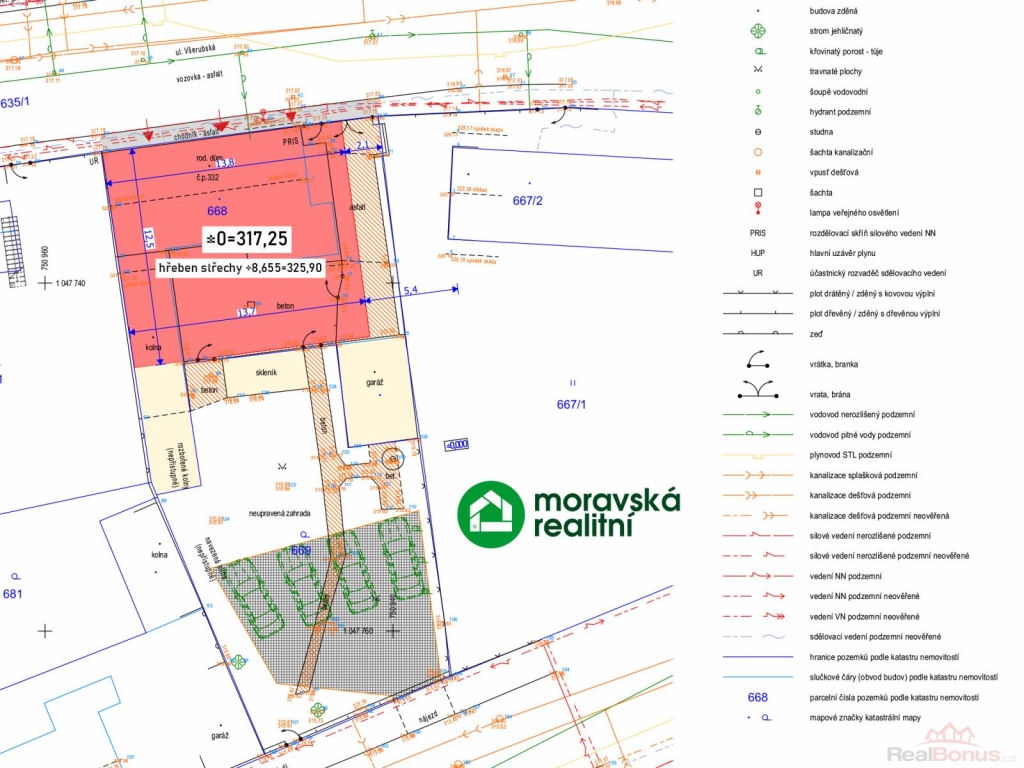Viewport: 1024px width, 768px height.
Task: Click the underground hydrant legend symbol
Action: 758,111
